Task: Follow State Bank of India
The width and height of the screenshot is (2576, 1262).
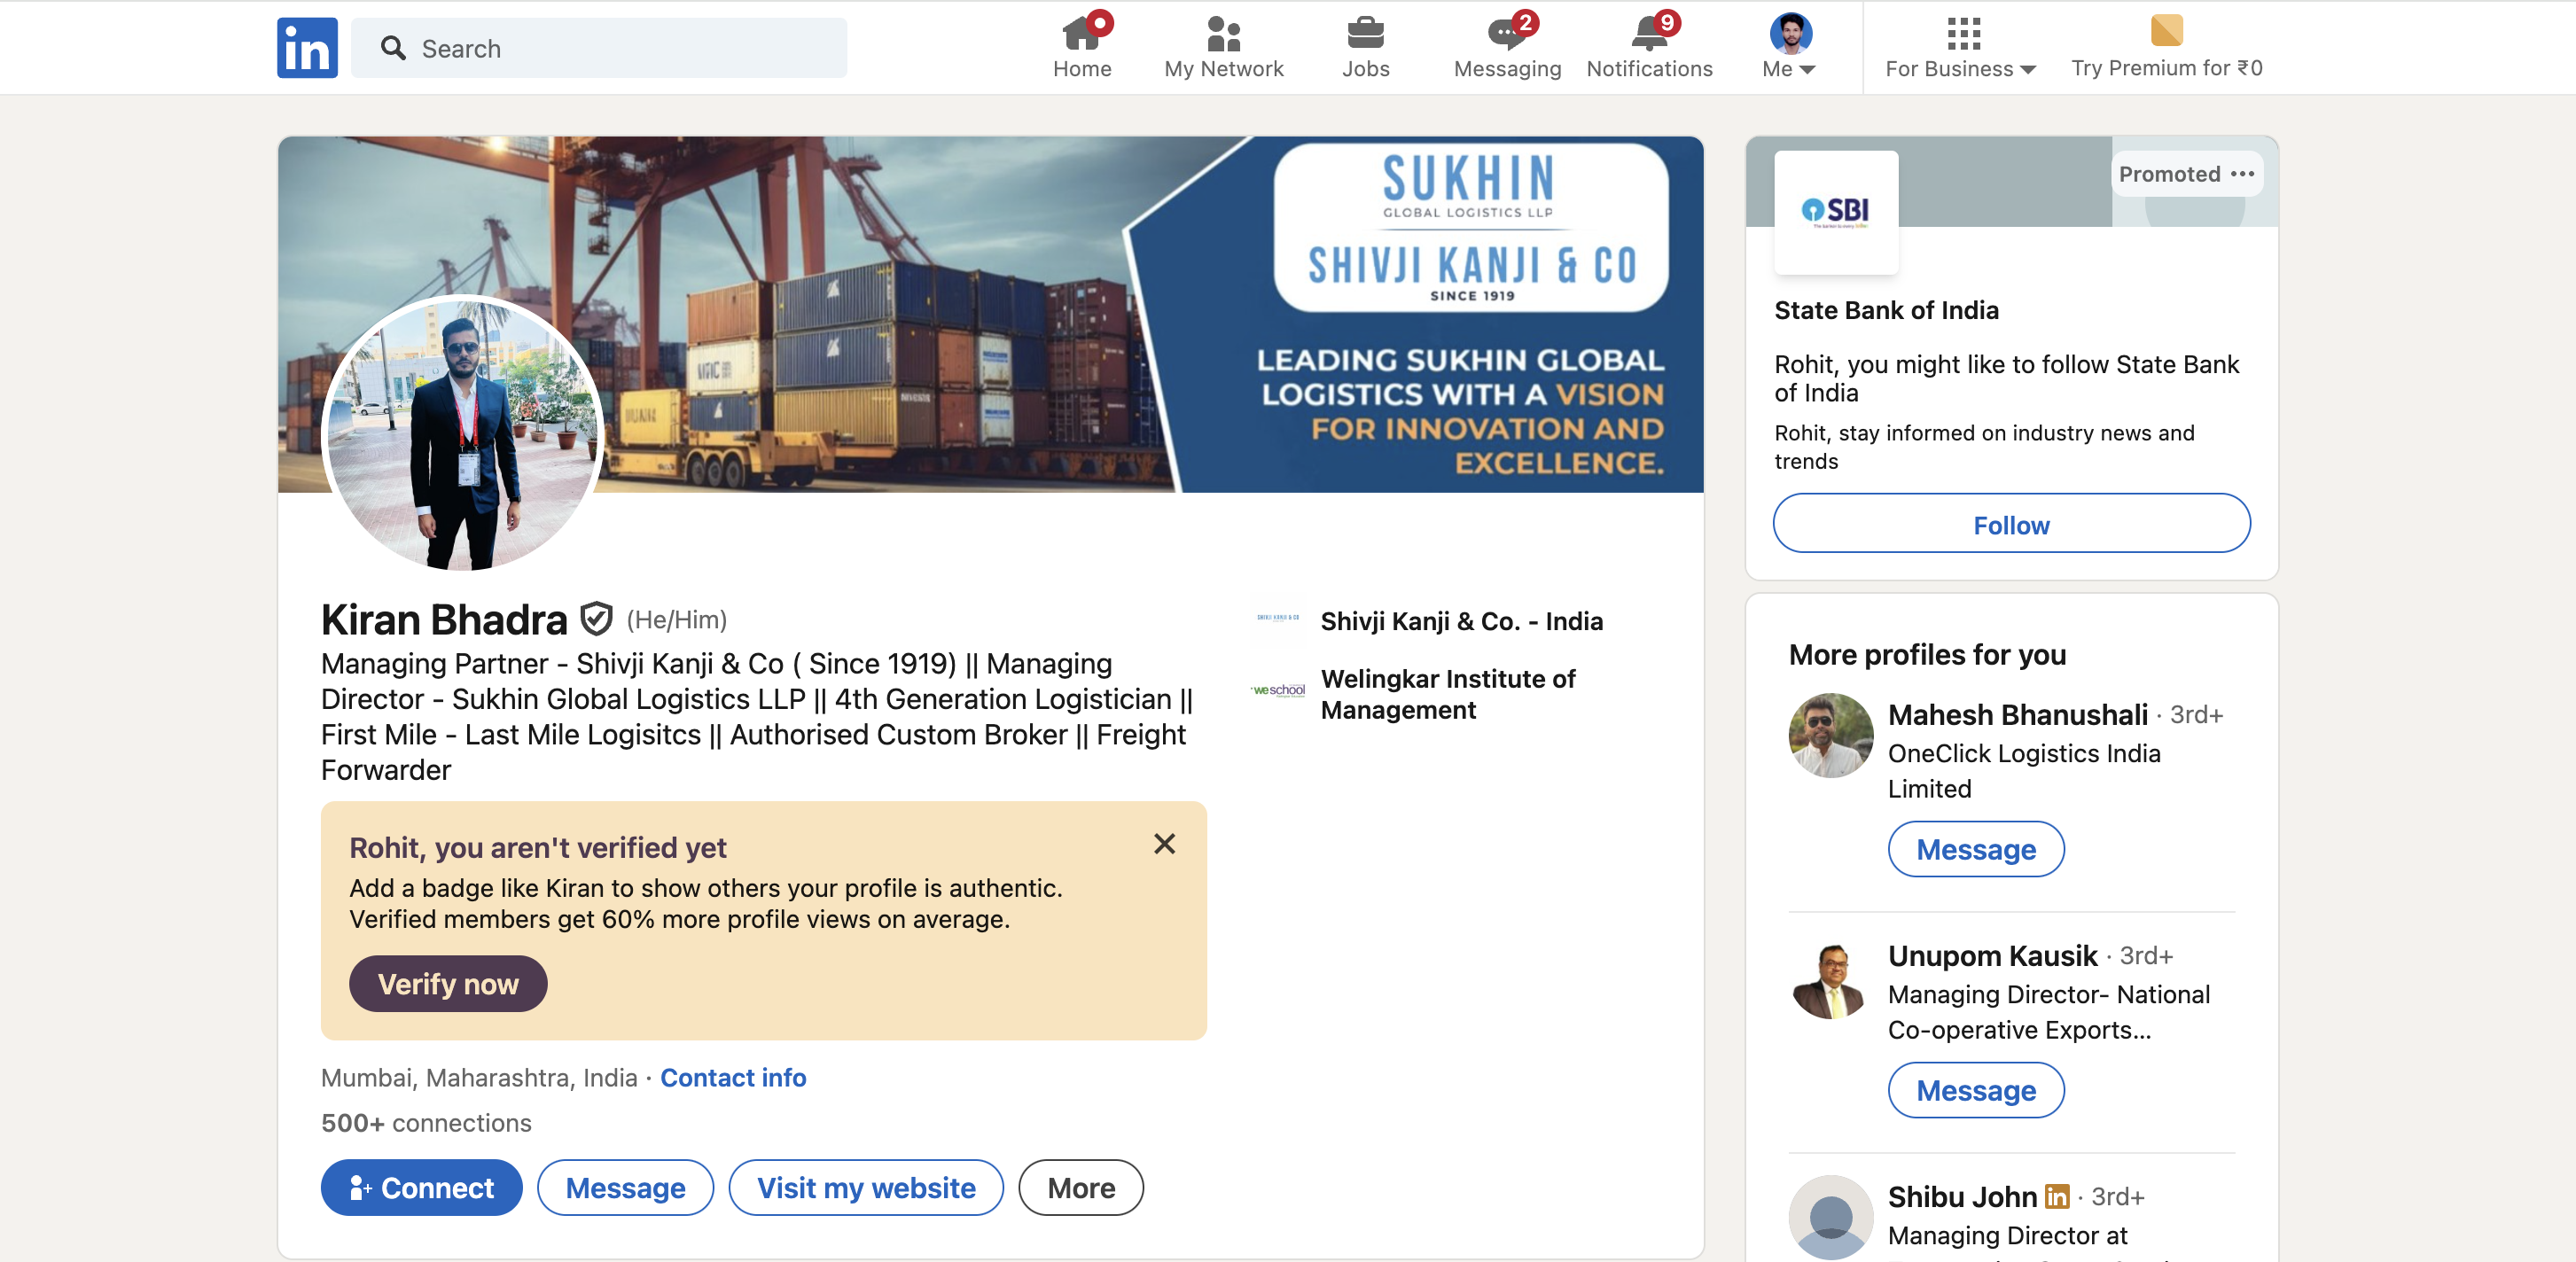Action: (x=2011, y=524)
